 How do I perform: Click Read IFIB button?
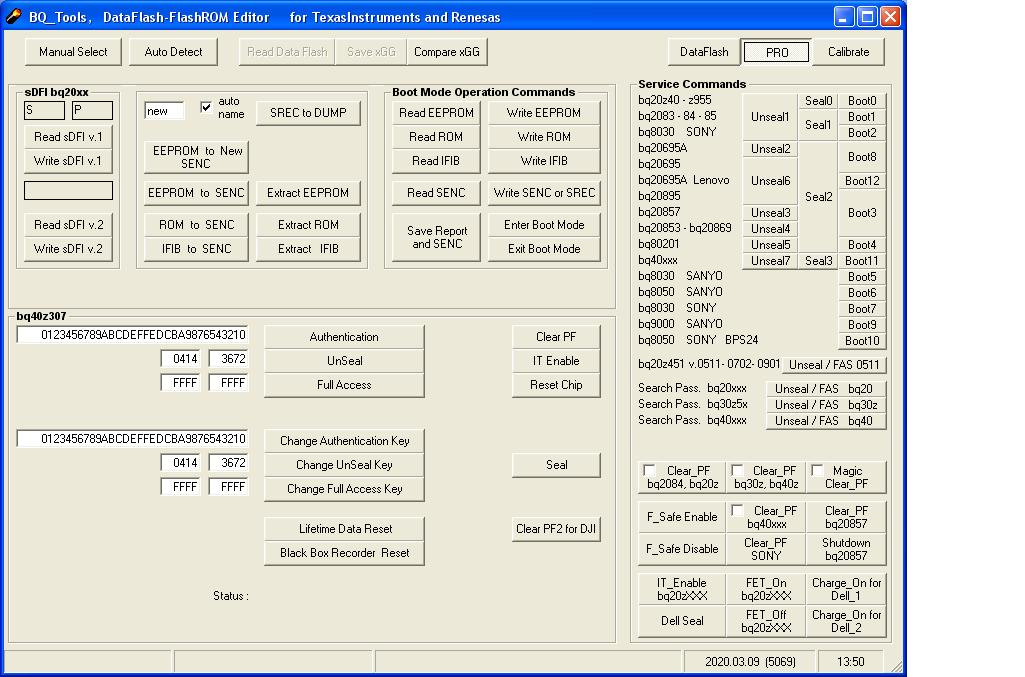436,161
